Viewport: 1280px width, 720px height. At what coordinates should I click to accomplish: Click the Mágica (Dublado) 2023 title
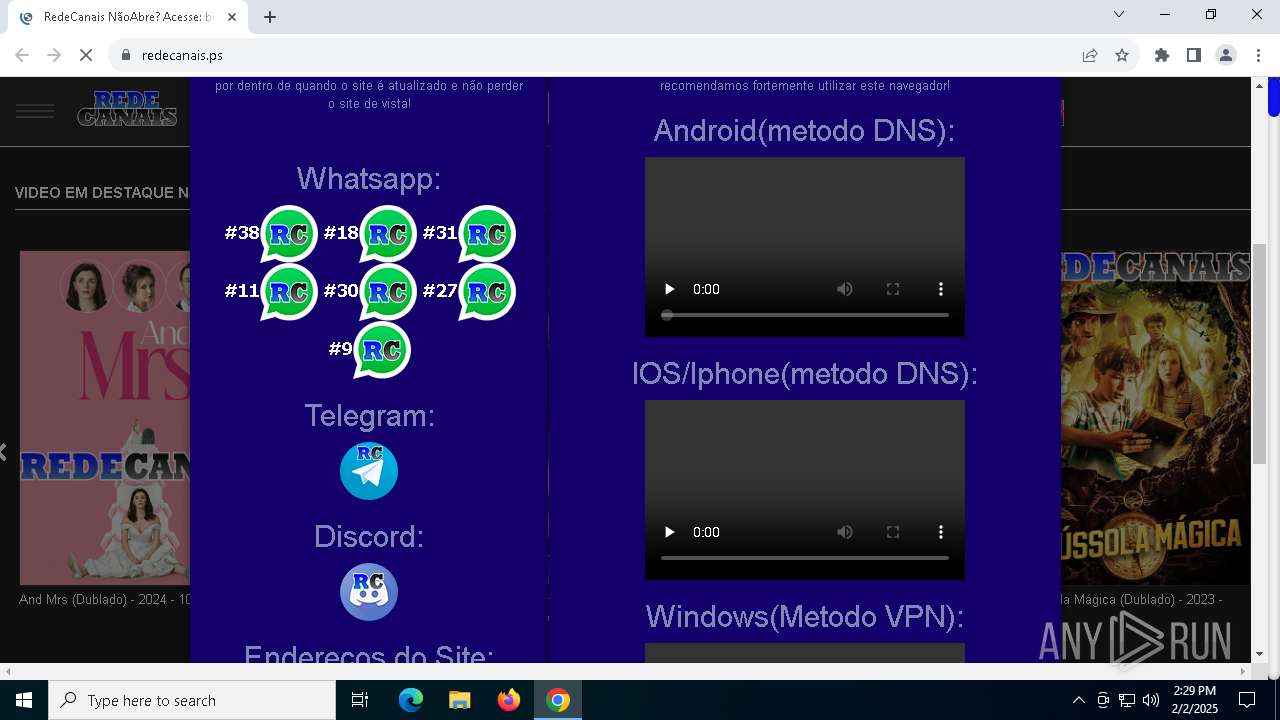[x=1142, y=600]
